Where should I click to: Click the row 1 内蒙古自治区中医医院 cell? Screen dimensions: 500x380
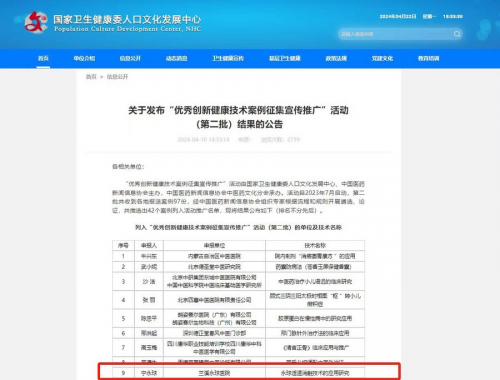214,256
